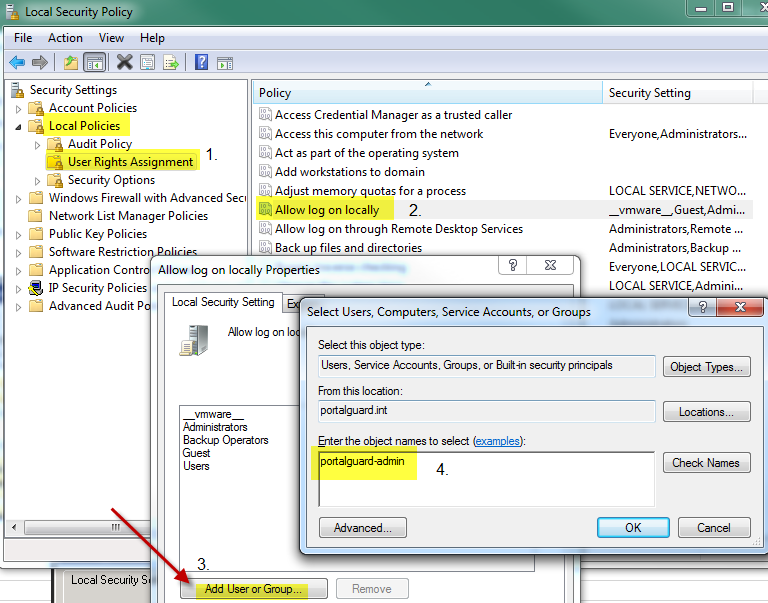Click the Up one level folder icon
This screenshot has height=603, width=768.
coord(71,63)
